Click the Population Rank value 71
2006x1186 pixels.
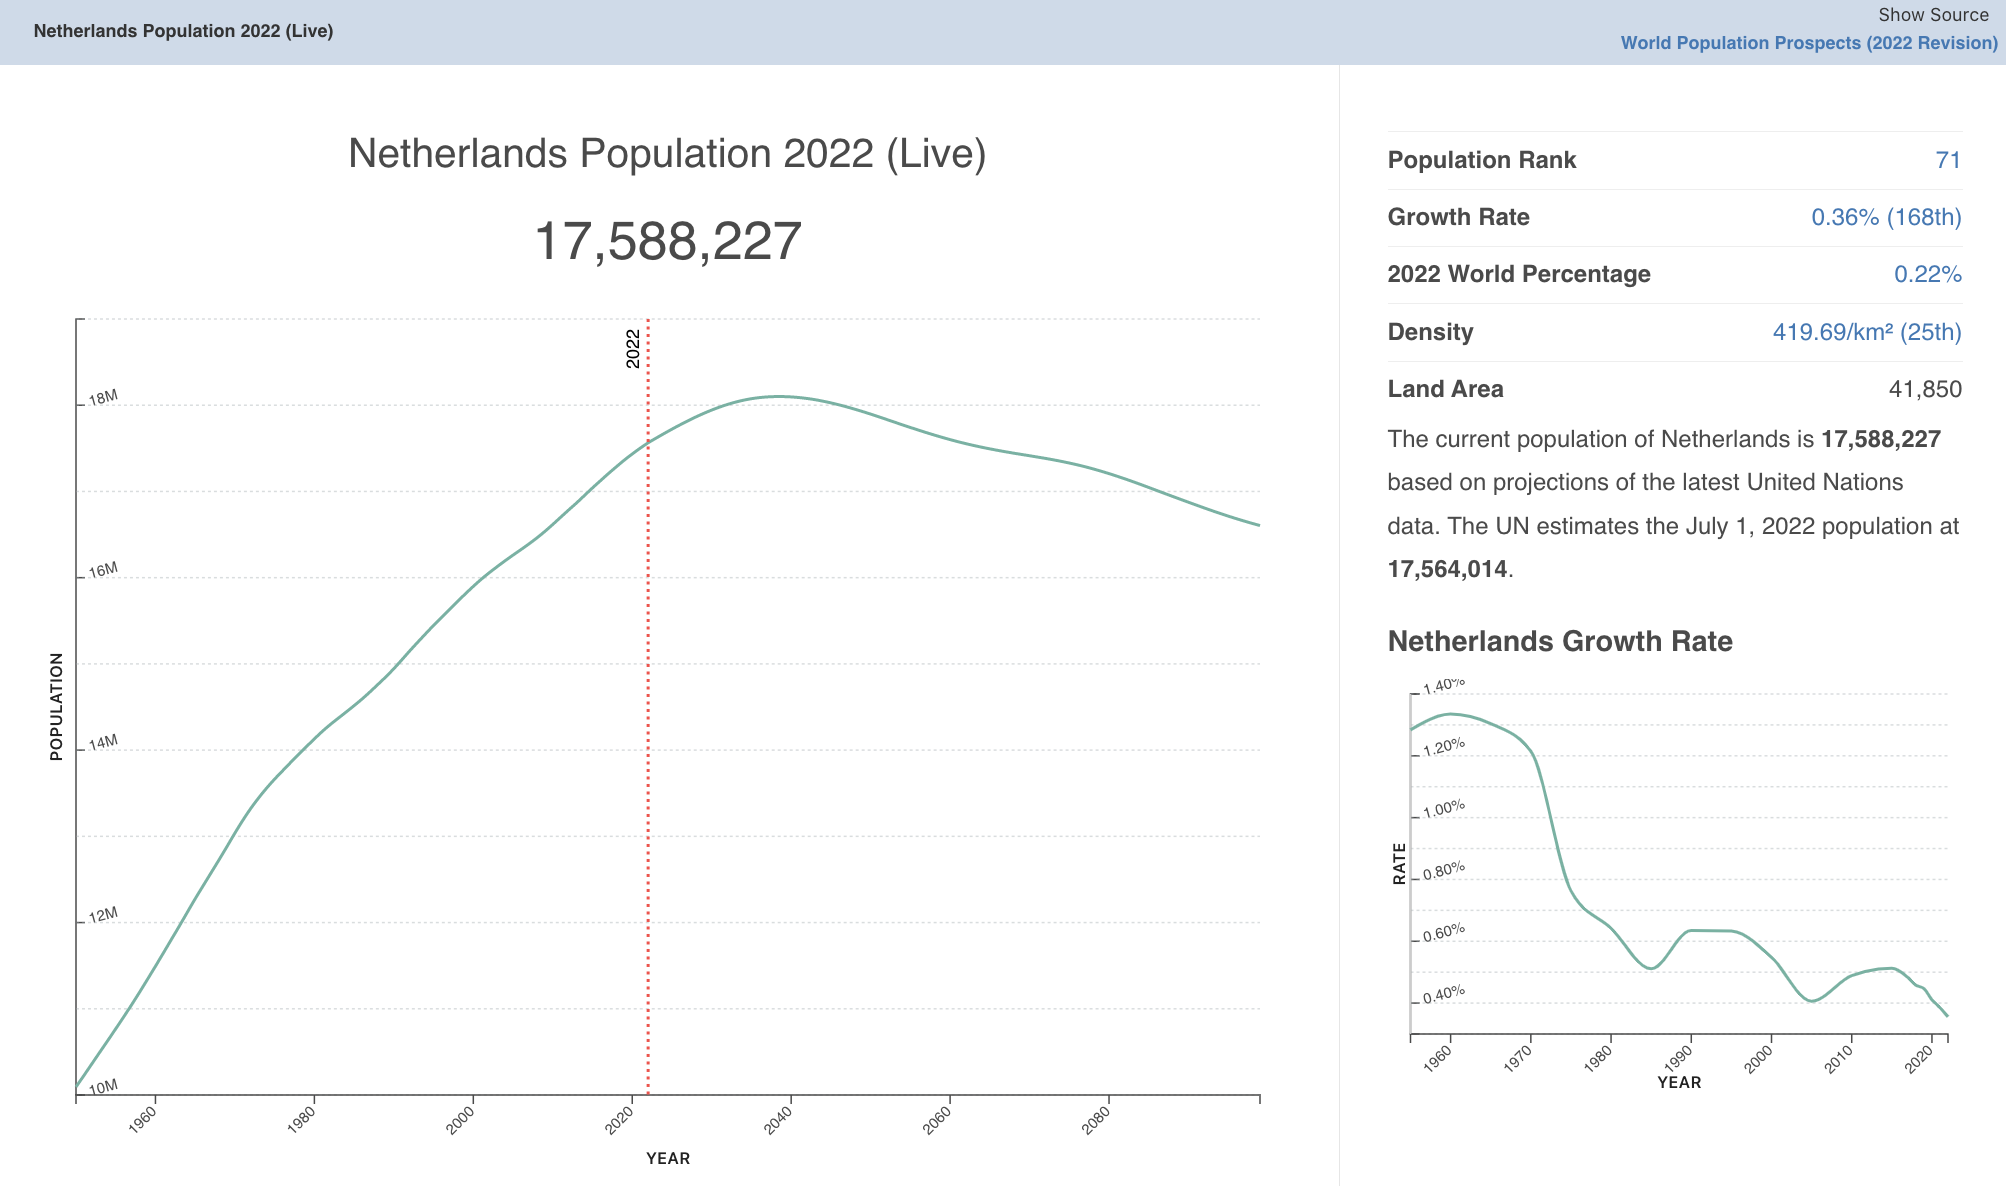[1947, 160]
